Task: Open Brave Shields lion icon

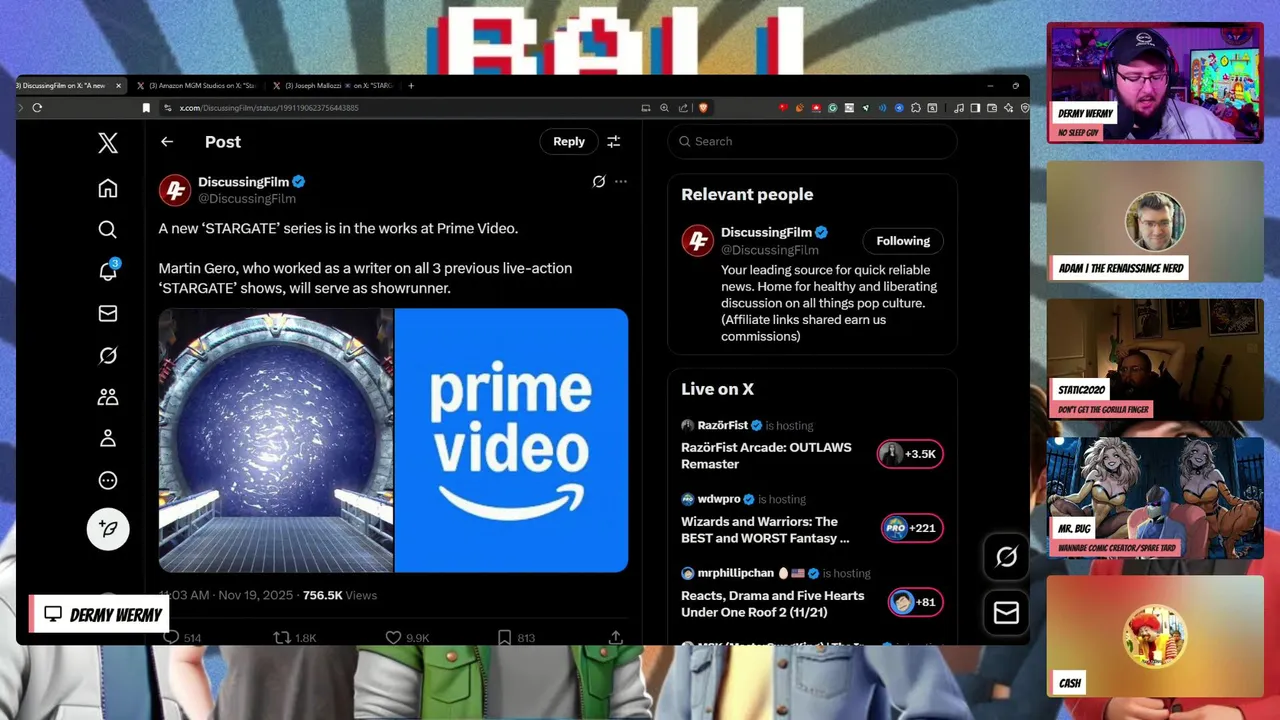Action: [703, 108]
